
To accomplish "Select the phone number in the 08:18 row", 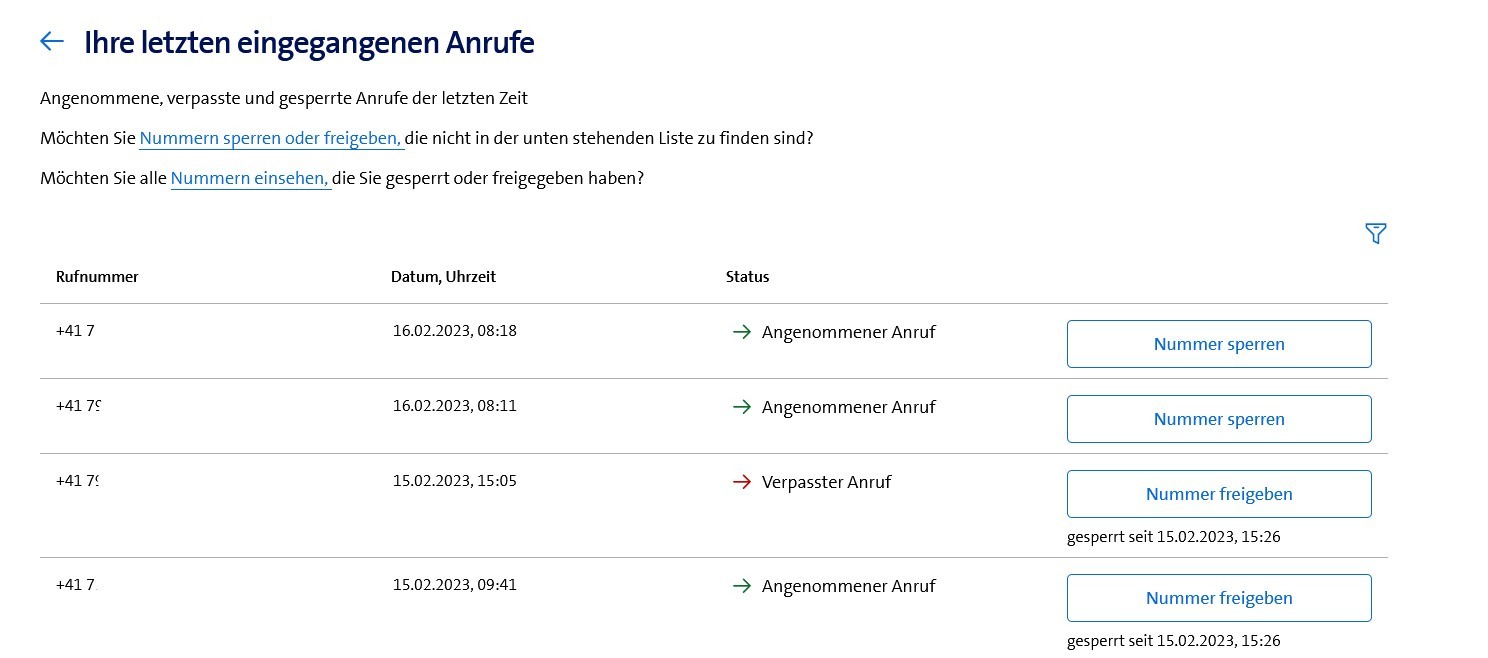I will (x=76, y=331).
